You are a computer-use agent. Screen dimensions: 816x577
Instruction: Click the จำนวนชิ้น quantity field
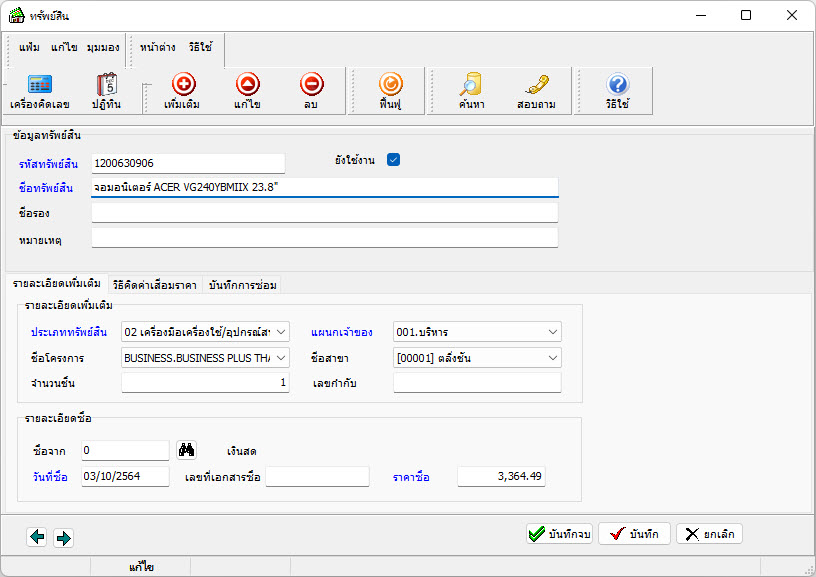point(205,382)
